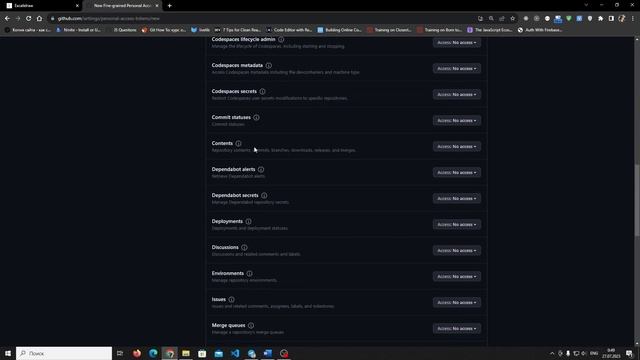Show info for Environments permission
This screenshot has width=640, height=360.
[x=249, y=273]
